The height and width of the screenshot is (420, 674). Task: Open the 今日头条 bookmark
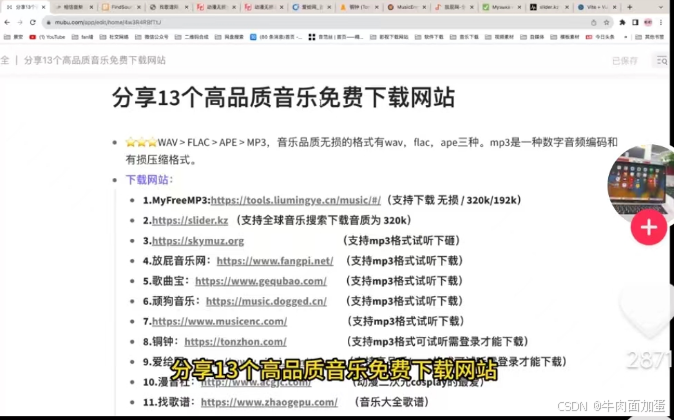[x=600, y=37]
